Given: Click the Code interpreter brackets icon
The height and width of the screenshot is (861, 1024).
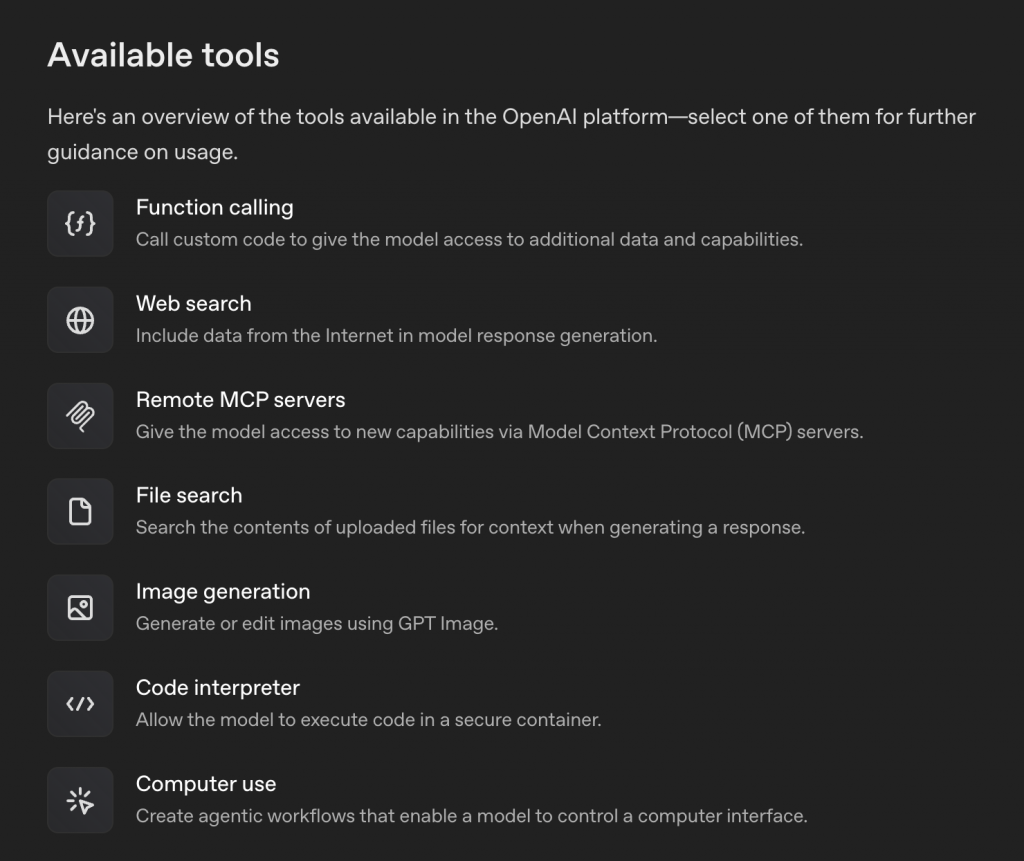Looking at the screenshot, I should (80, 704).
